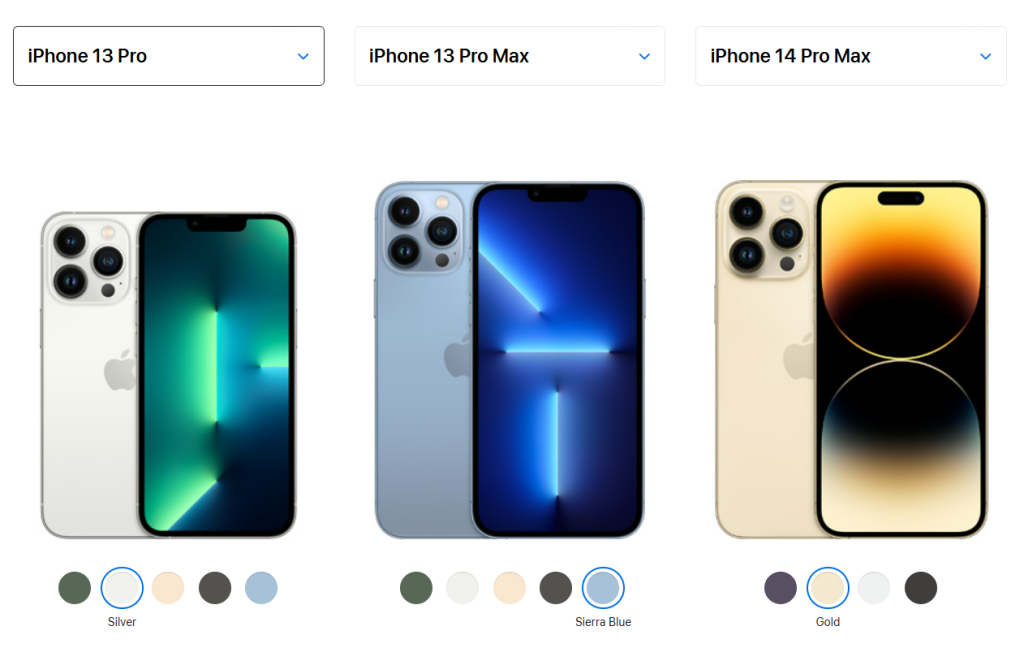Select Alpine Green color for iPhone 13 Pro
The width and height of the screenshot is (1024, 652).
click(x=74, y=588)
